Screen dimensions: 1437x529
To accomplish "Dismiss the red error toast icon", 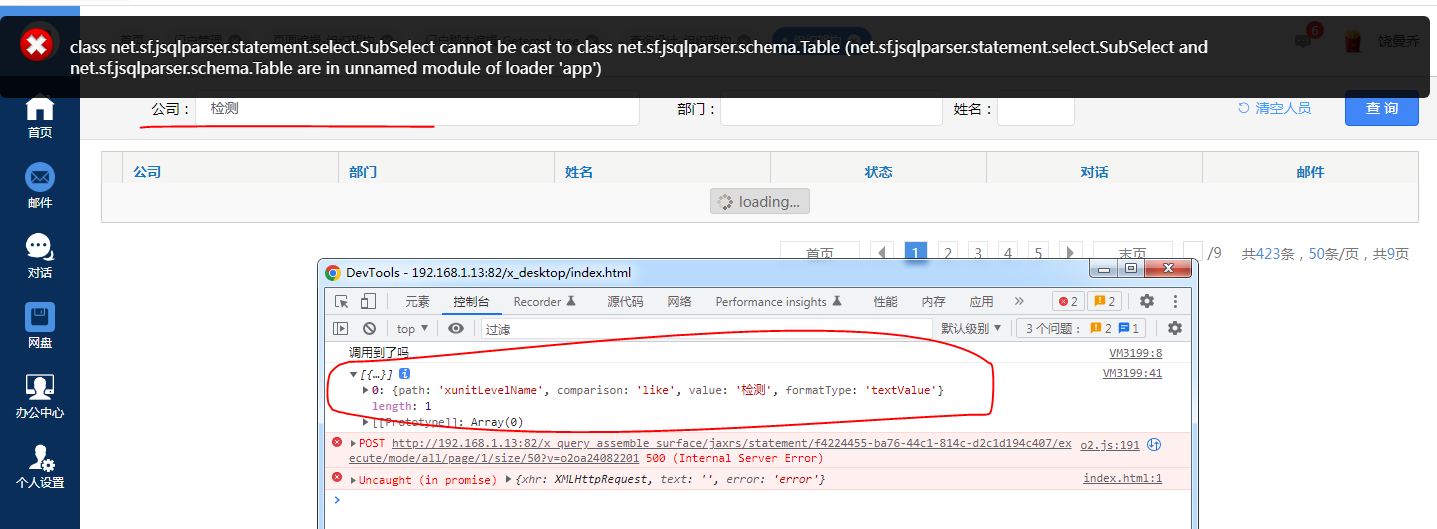I will (36, 44).
